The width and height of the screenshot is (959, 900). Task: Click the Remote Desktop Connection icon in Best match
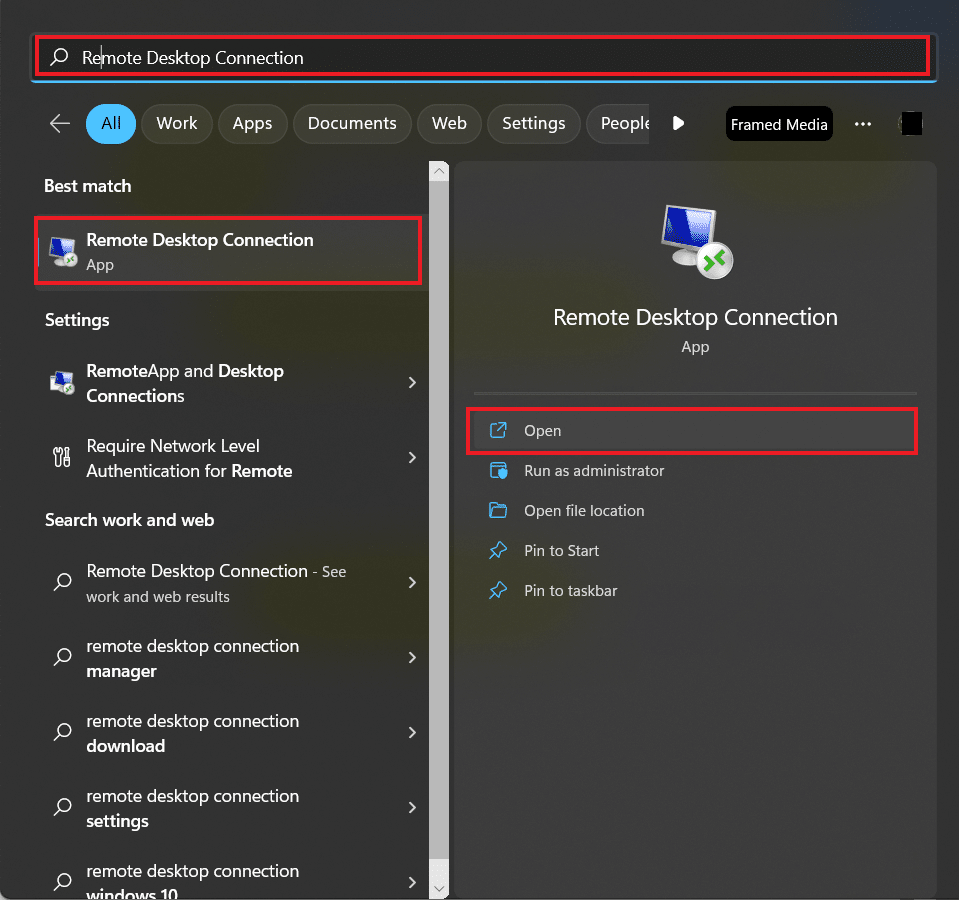[x=62, y=252]
